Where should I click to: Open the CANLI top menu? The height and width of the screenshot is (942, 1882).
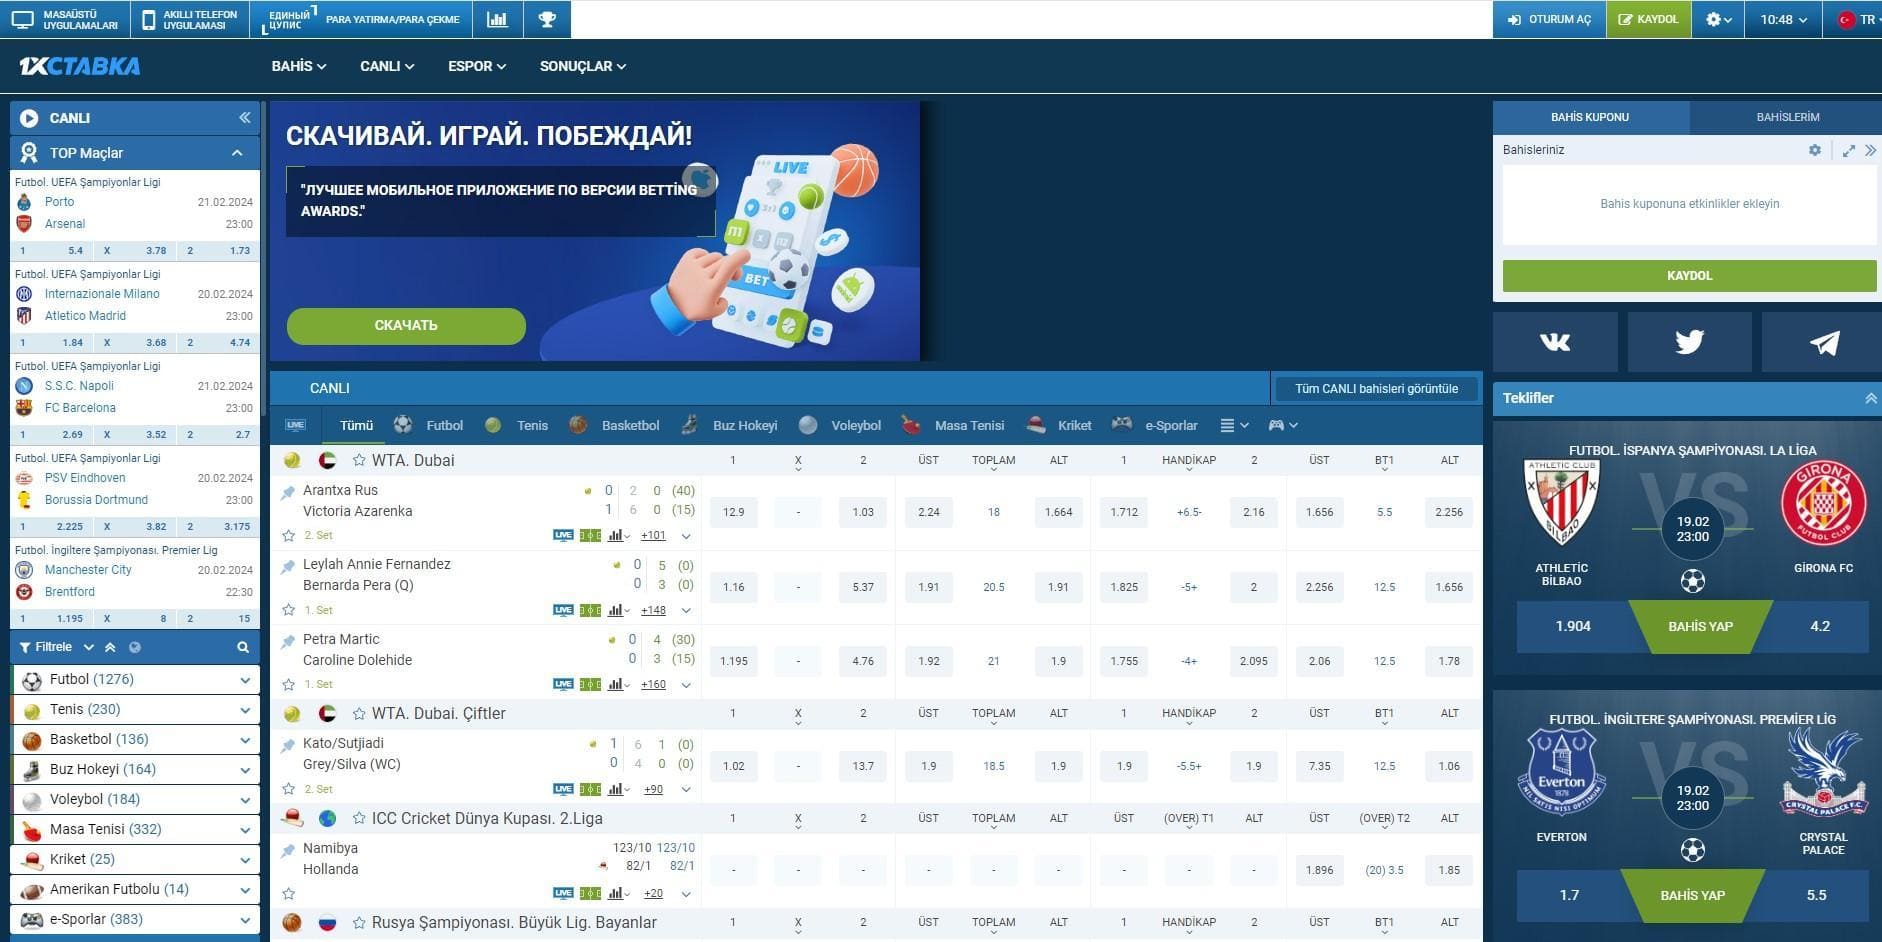(387, 66)
